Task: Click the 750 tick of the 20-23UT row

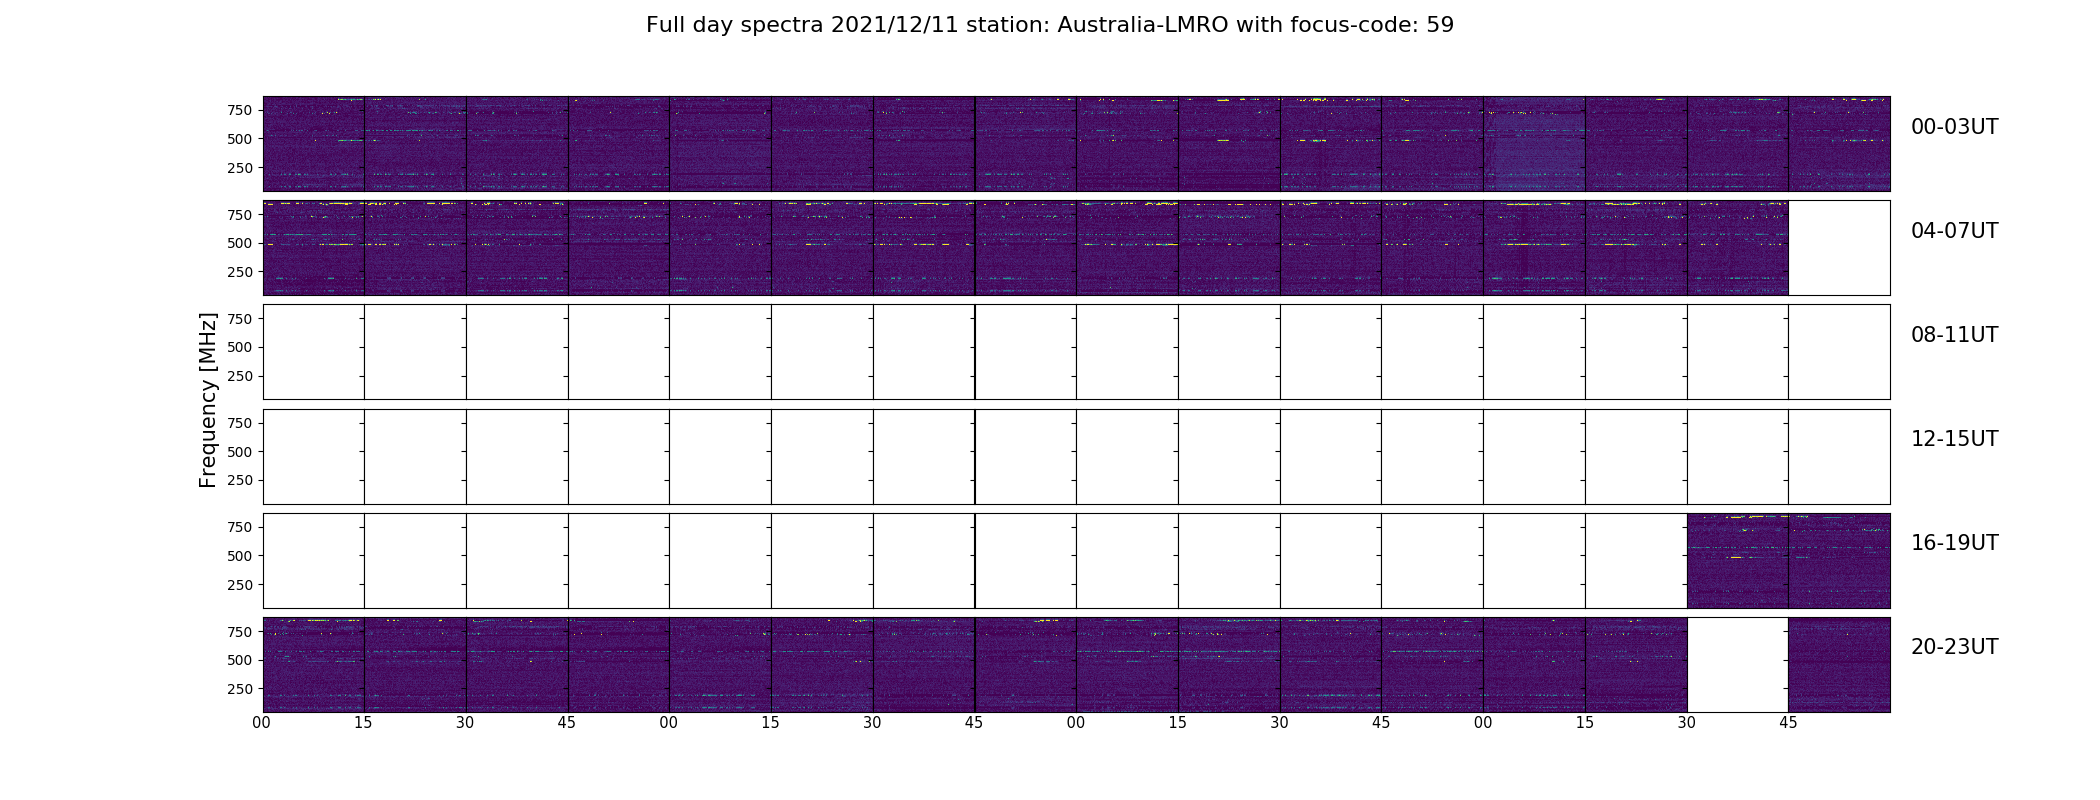Action: (240, 631)
